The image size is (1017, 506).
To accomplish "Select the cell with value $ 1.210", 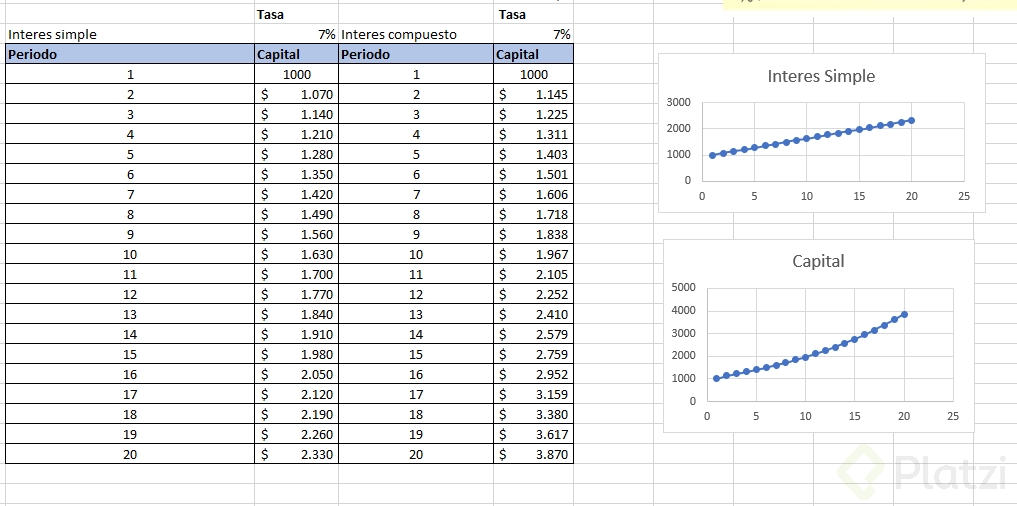I will point(296,135).
